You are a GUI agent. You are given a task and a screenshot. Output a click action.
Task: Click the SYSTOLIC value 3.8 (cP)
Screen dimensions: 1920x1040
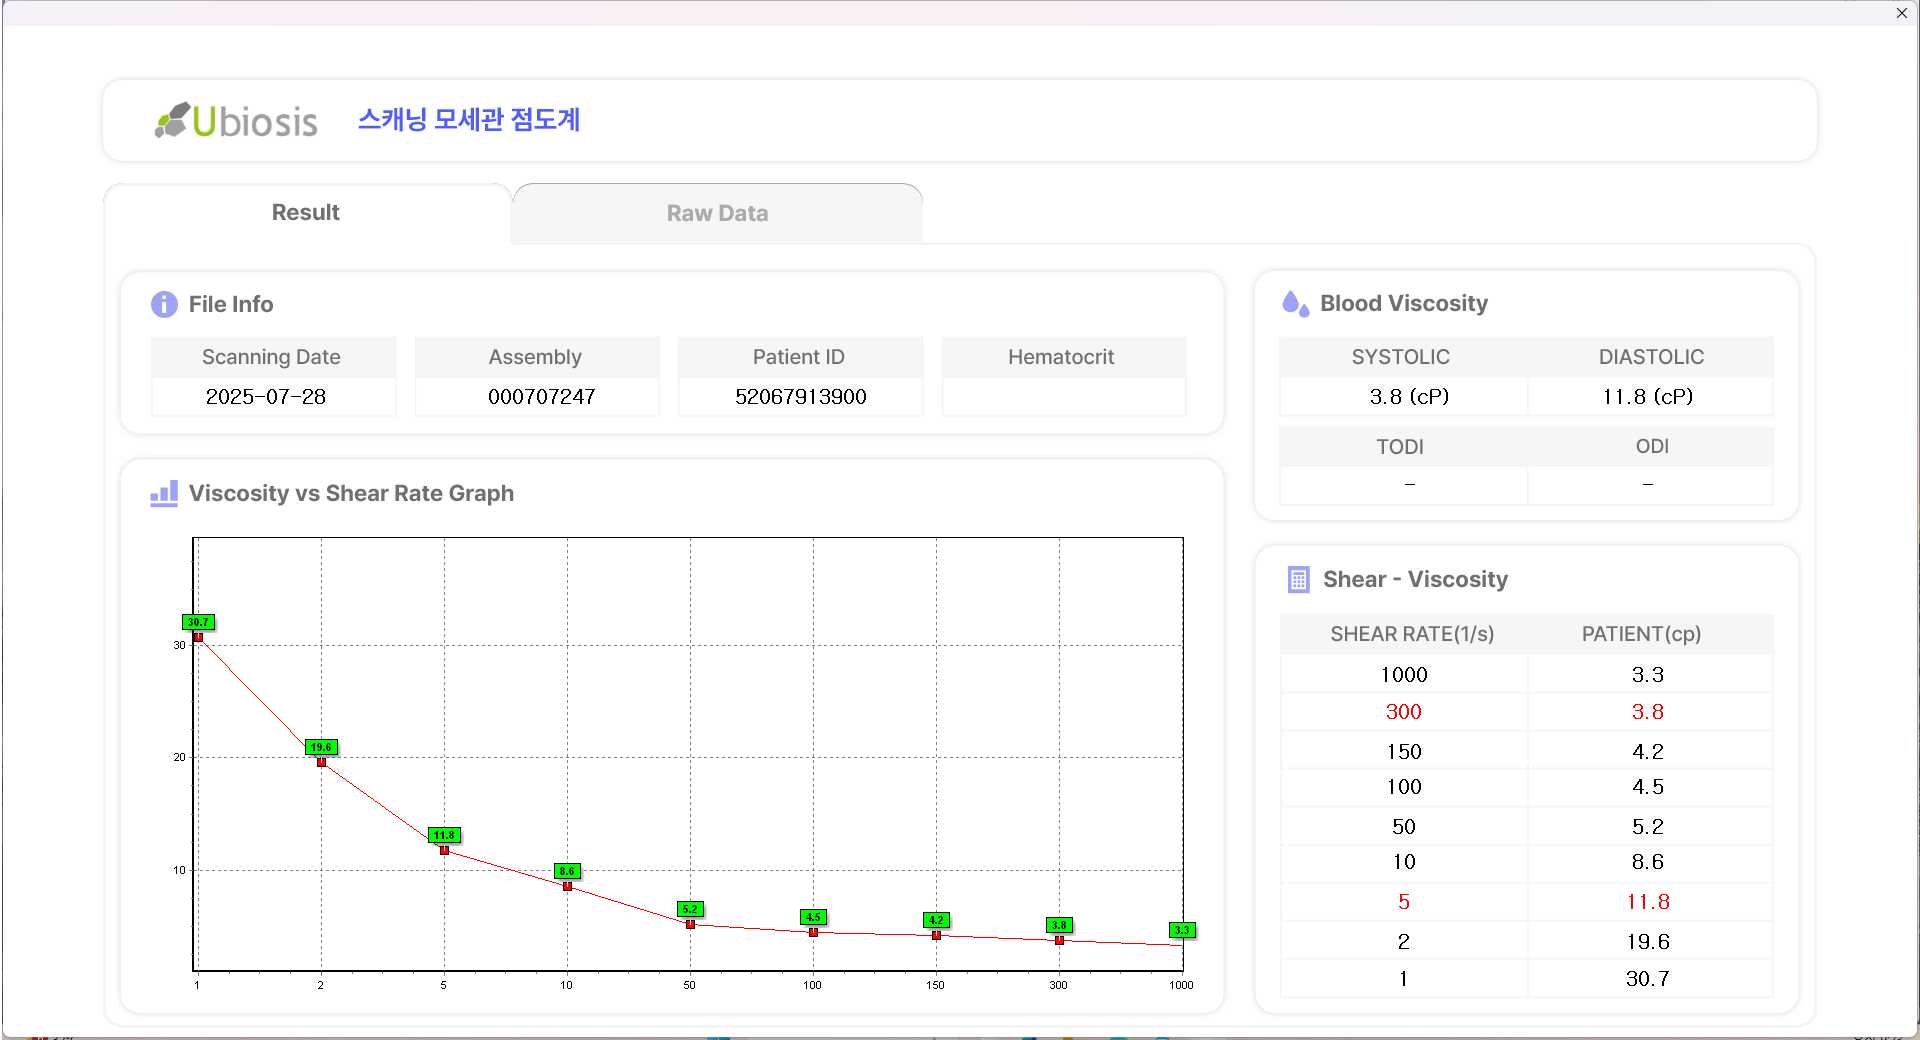pyautogui.click(x=1408, y=397)
